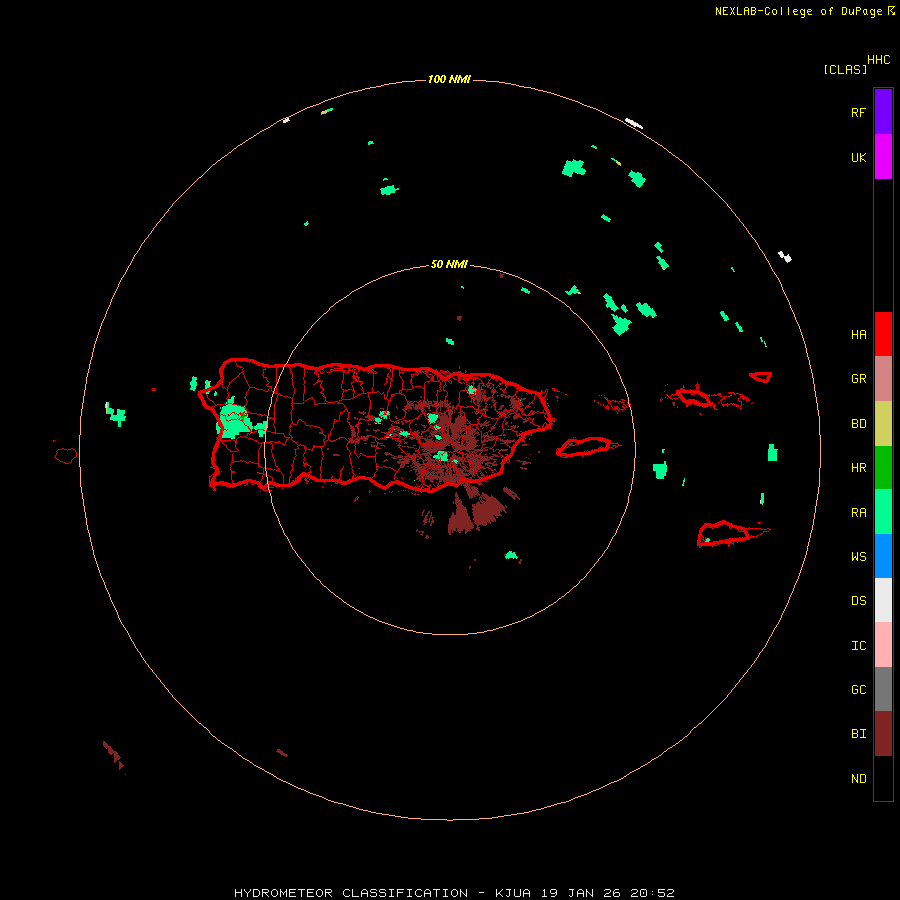Select the light pink IC swatch

point(883,645)
